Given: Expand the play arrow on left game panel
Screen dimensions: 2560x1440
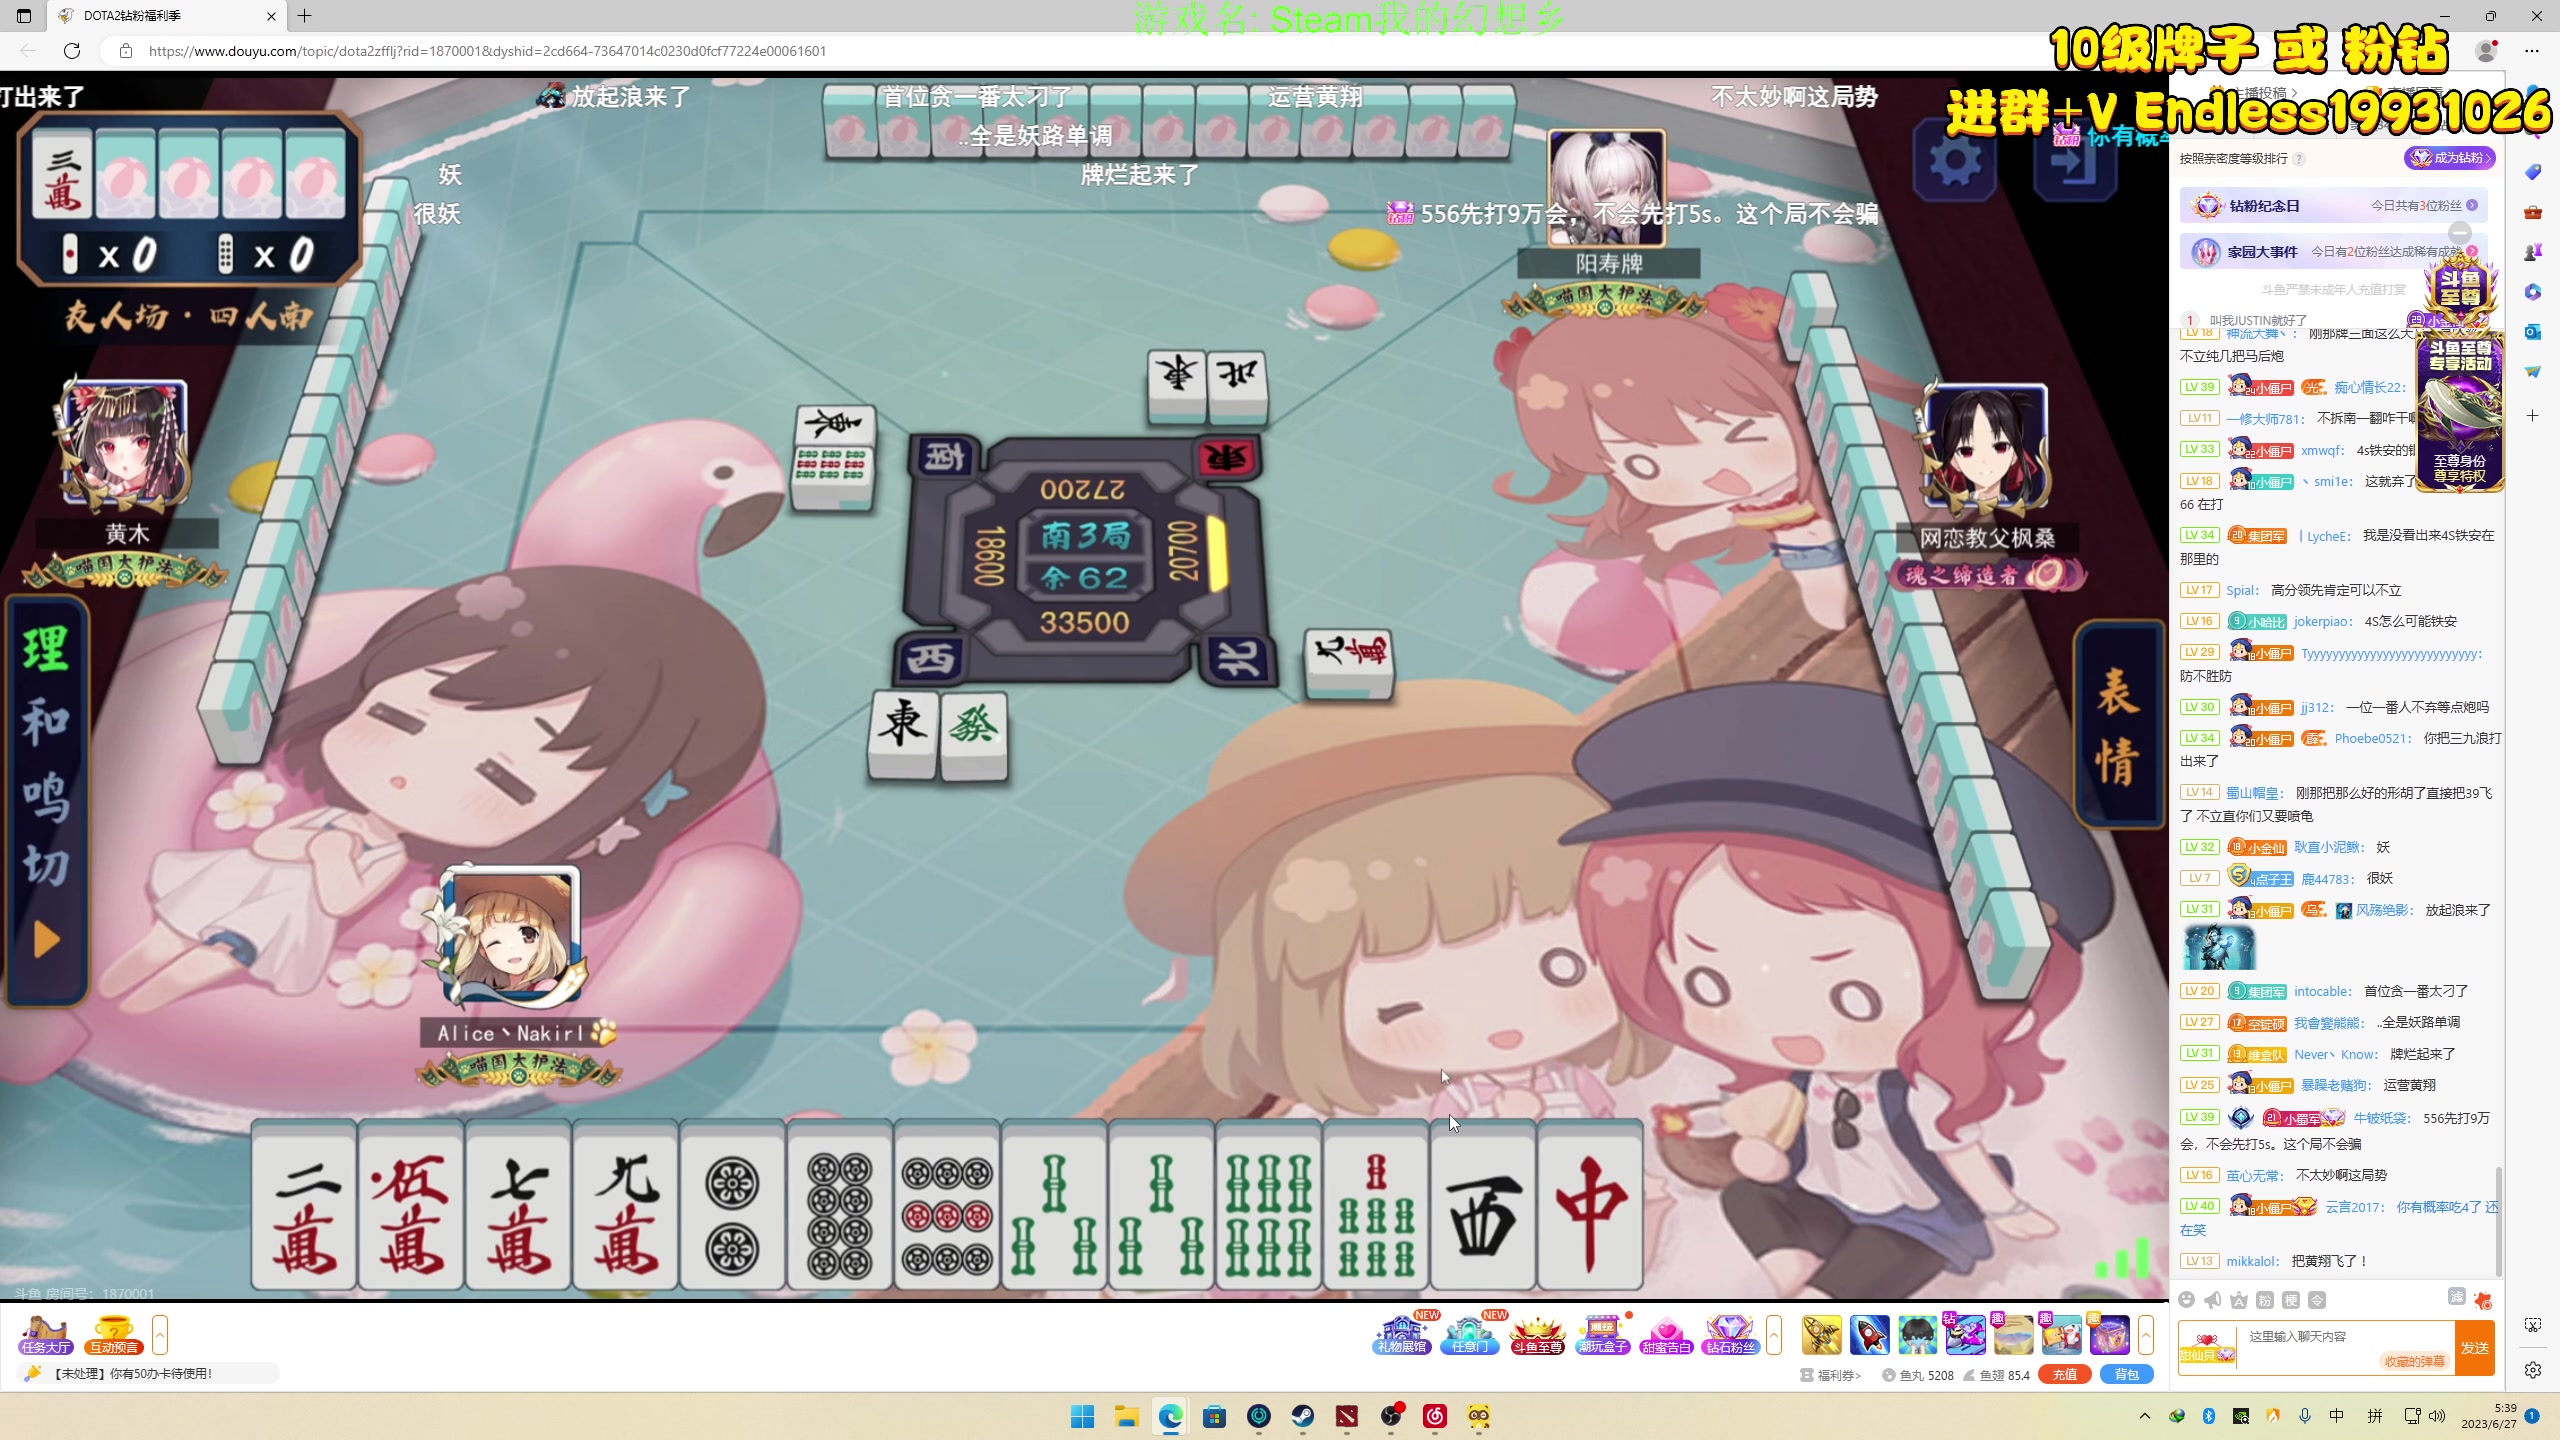Looking at the screenshot, I should [46, 940].
